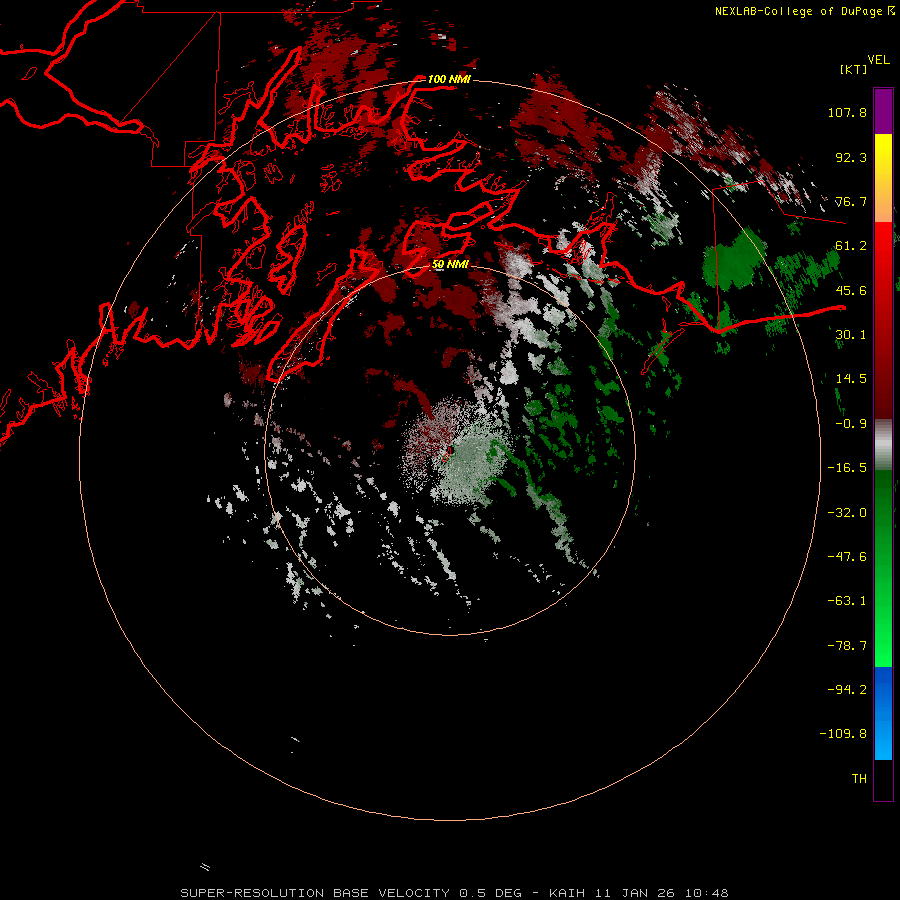Click the 100 NMI range ring label

click(x=449, y=79)
